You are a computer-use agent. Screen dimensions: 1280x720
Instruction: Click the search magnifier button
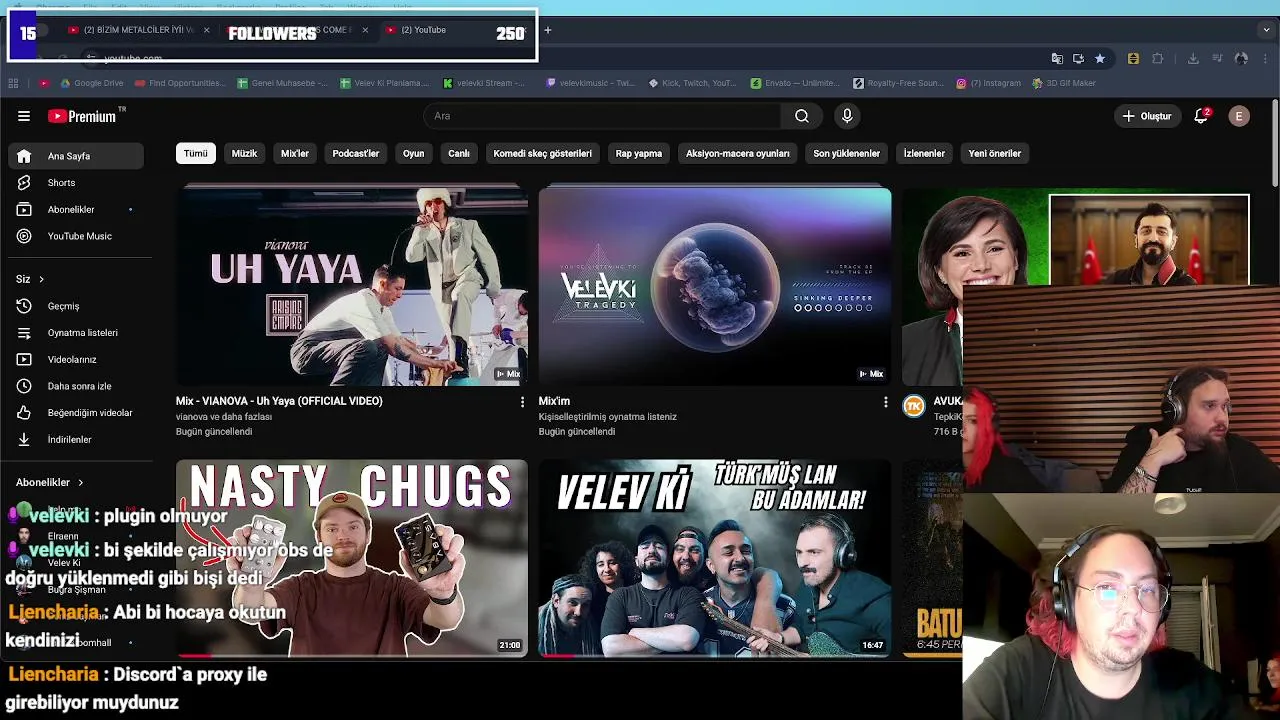coord(802,116)
